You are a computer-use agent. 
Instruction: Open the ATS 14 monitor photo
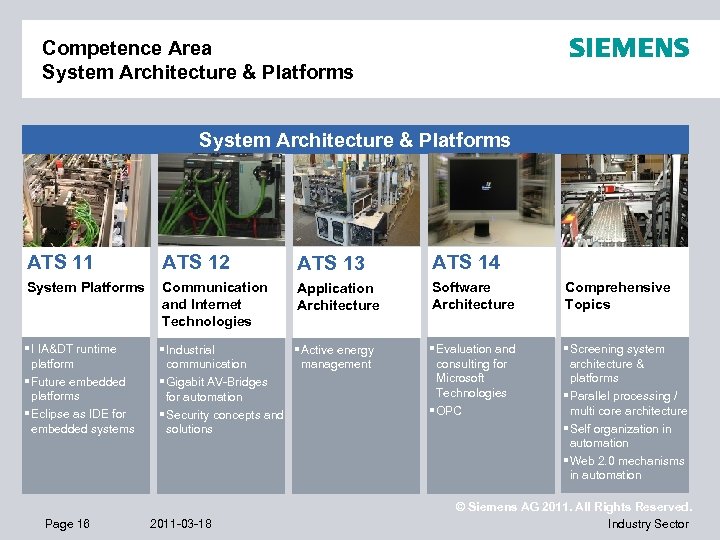491,200
